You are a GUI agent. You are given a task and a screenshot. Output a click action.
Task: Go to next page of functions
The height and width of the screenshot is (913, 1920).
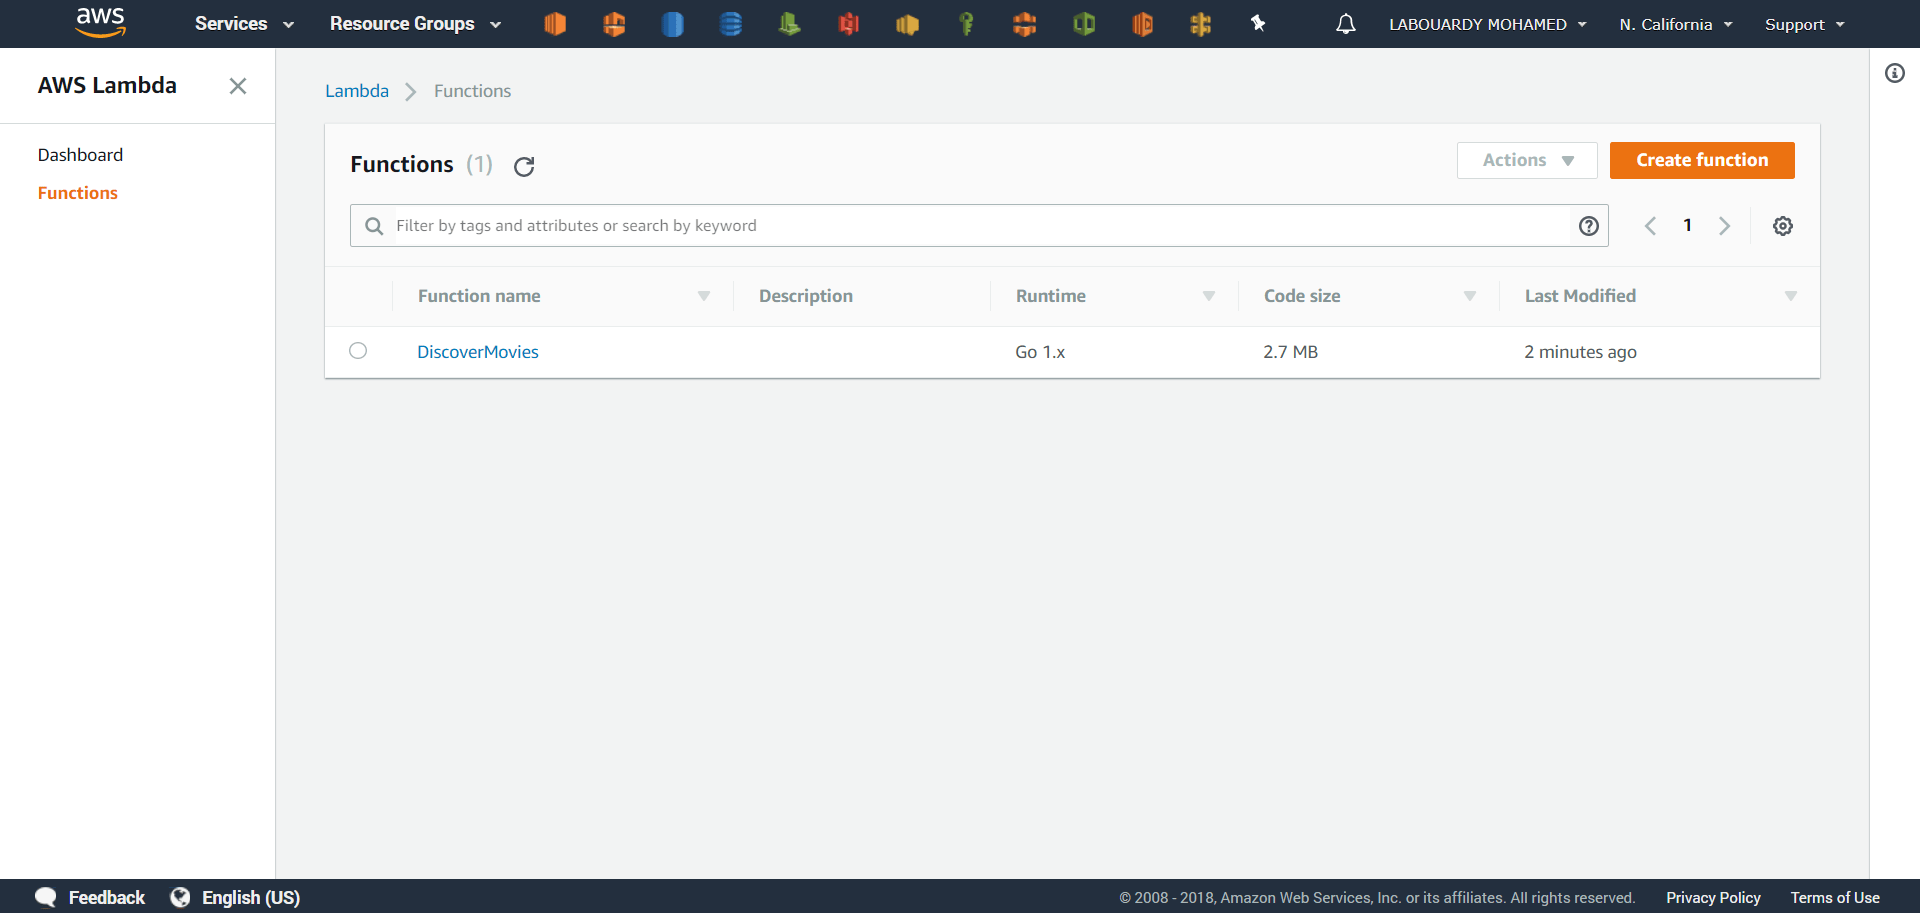(1725, 226)
